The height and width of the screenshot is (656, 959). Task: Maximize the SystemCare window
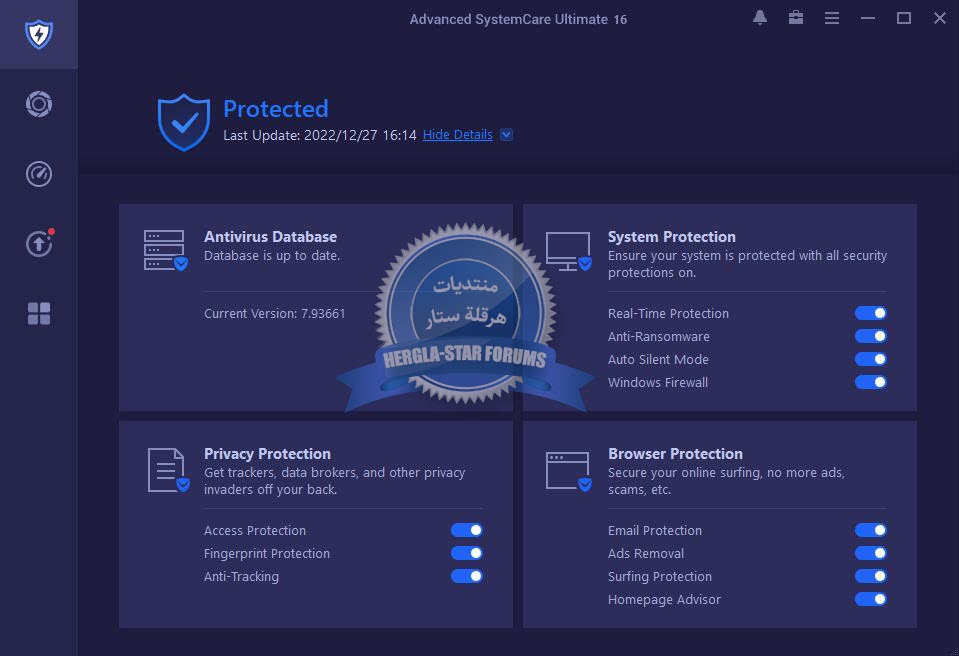tap(904, 18)
